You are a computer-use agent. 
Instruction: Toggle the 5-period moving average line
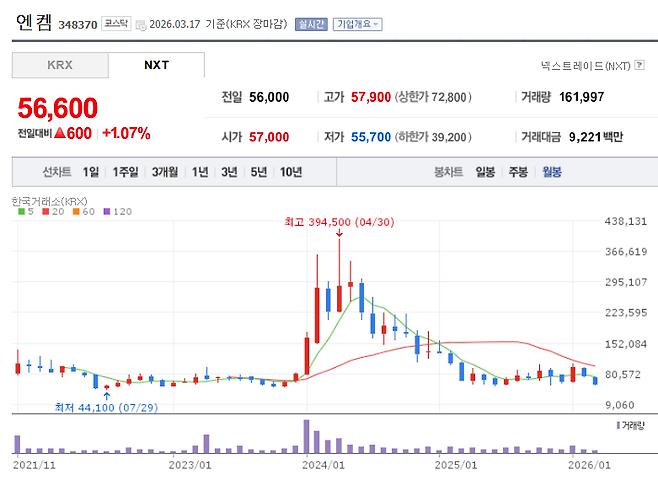[24, 212]
